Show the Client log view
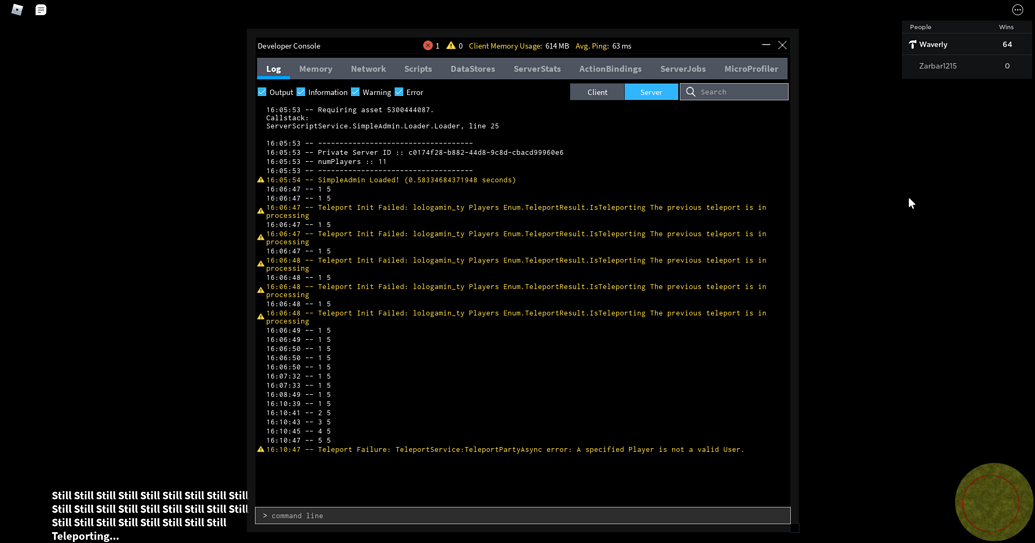This screenshot has width=1035, height=543. (x=597, y=92)
